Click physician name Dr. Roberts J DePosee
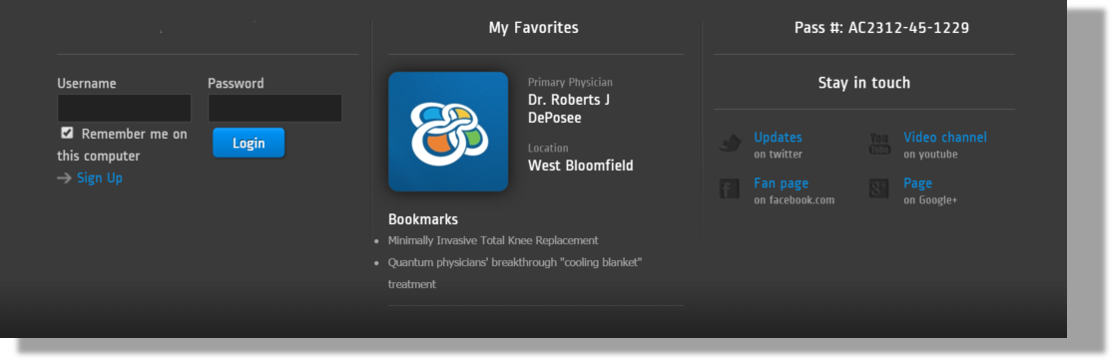Viewport: 1114px width, 362px height. point(568,109)
